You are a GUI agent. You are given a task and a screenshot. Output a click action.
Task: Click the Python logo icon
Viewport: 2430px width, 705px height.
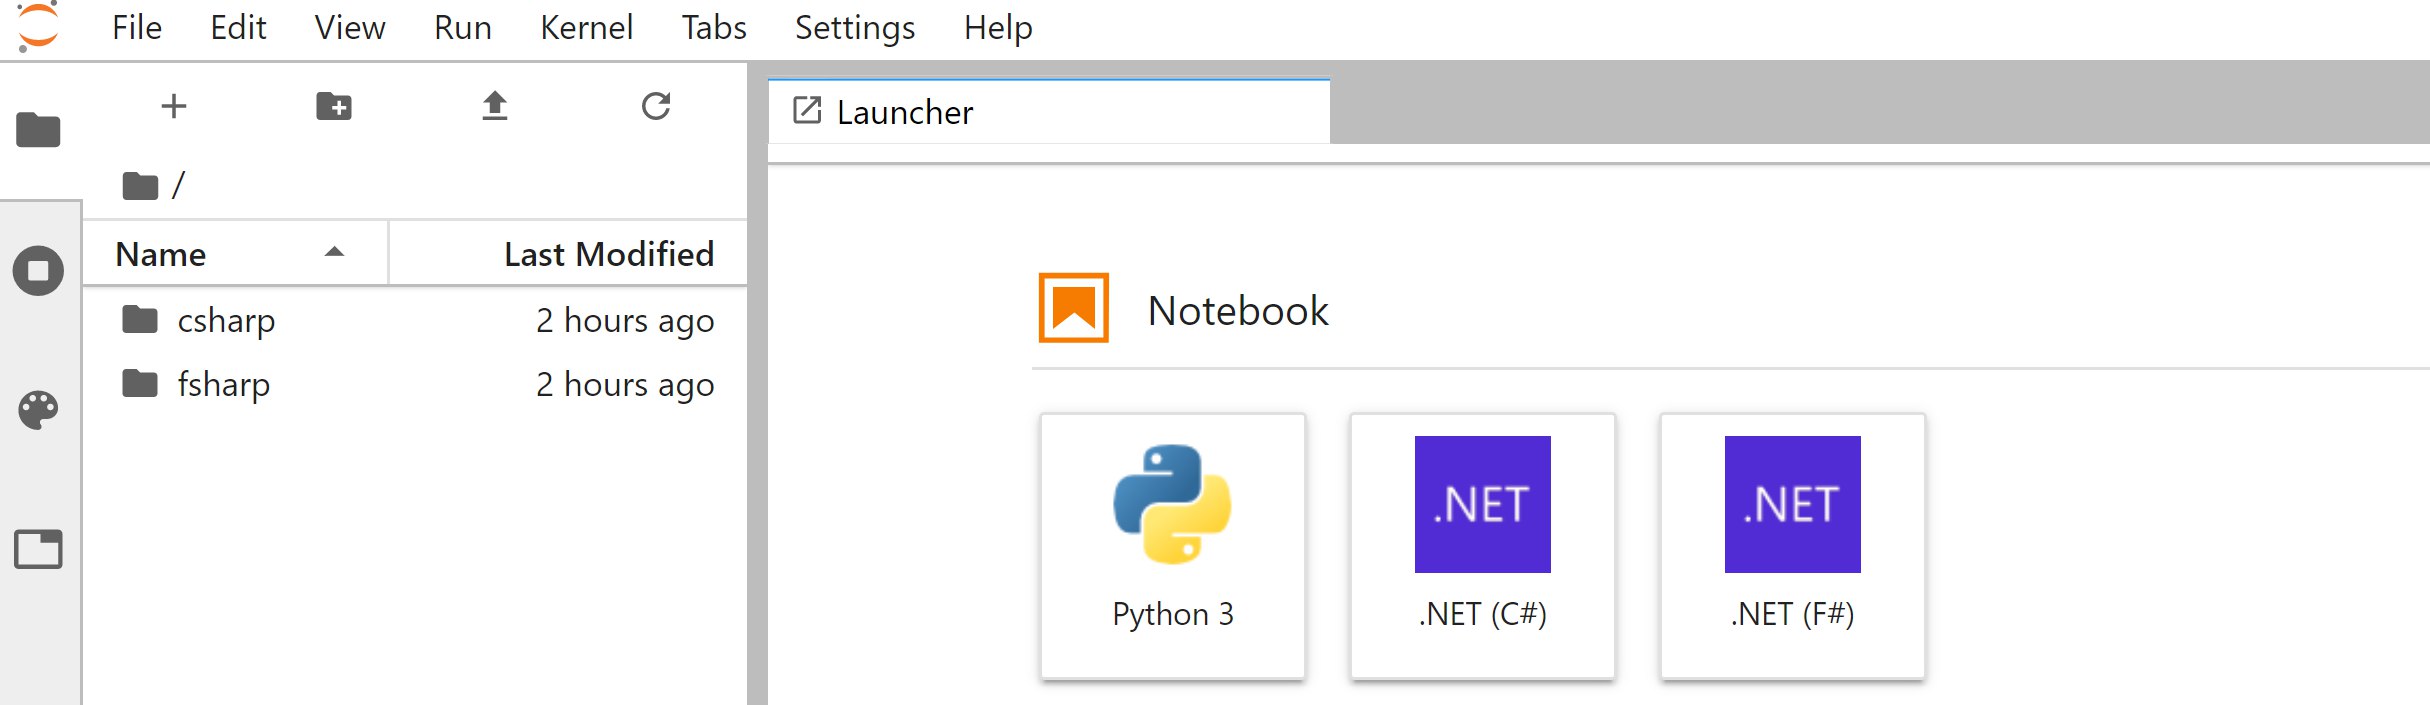click(x=1172, y=504)
